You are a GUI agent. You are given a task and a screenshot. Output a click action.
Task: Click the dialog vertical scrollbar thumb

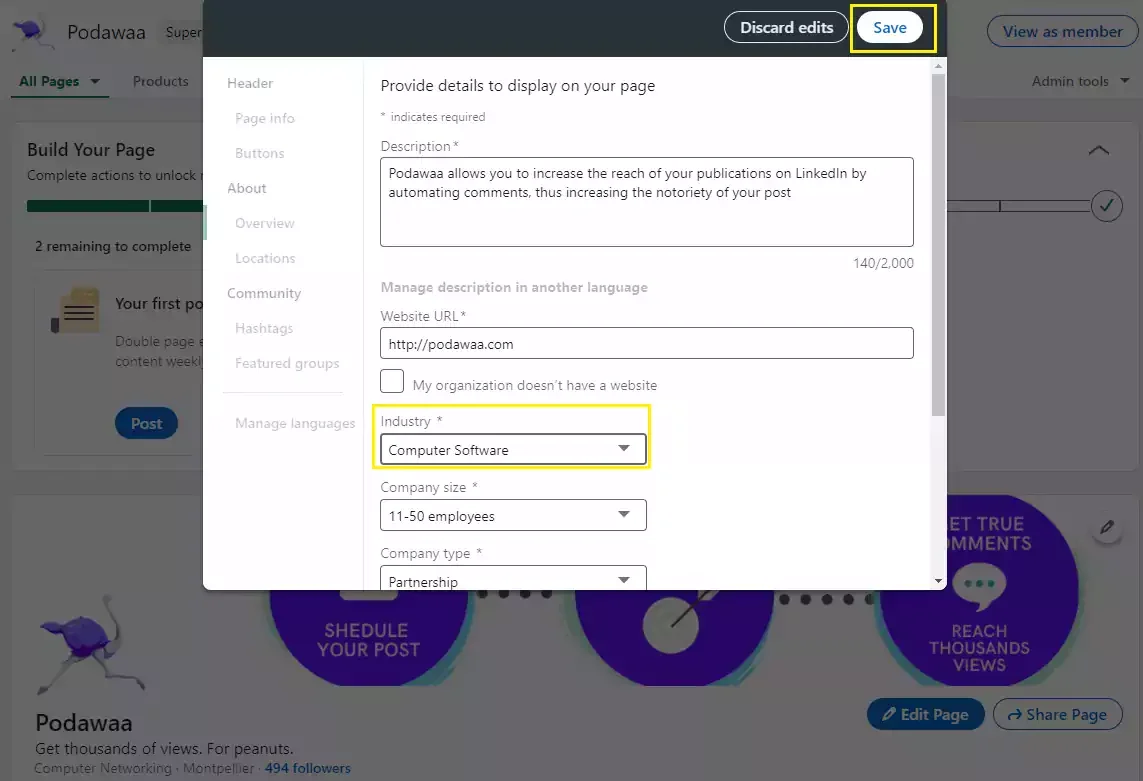[x=938, y=244]
